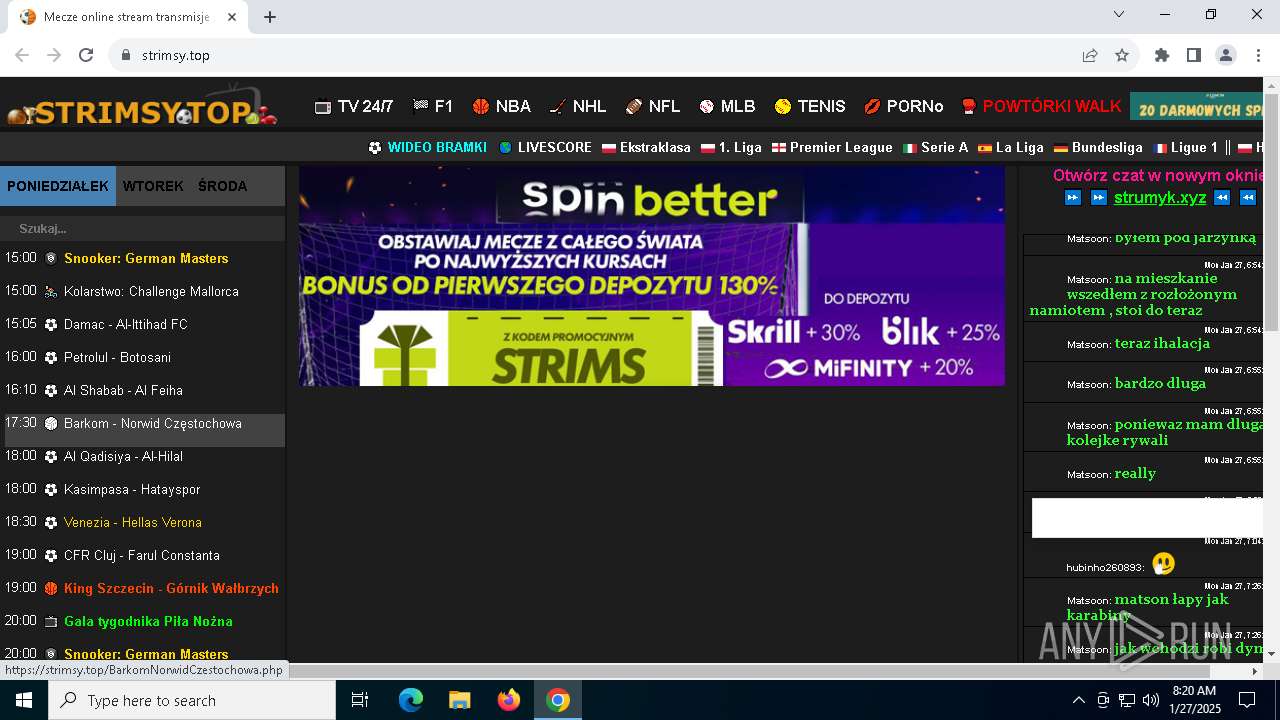Click the cycling icon beside Kolarstwo
This screenshot has height=720, width=1280.
51,291
